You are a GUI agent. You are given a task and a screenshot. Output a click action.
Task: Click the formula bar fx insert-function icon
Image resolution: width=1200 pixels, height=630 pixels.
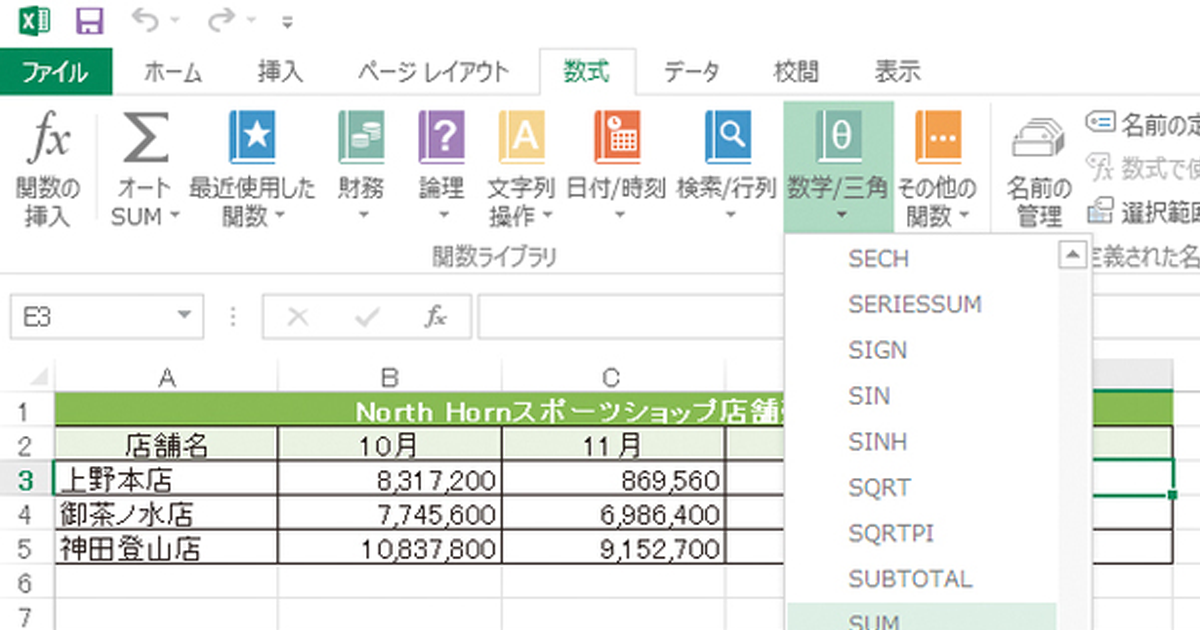tap(435, 317)
